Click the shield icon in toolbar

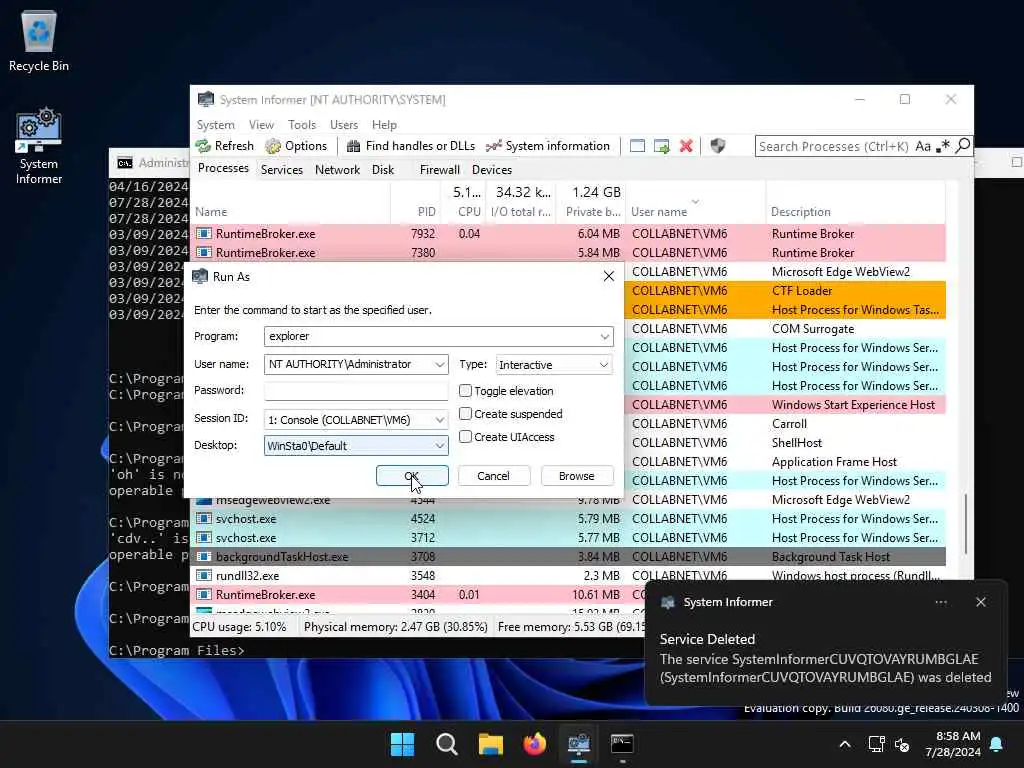tap(718, 146)
